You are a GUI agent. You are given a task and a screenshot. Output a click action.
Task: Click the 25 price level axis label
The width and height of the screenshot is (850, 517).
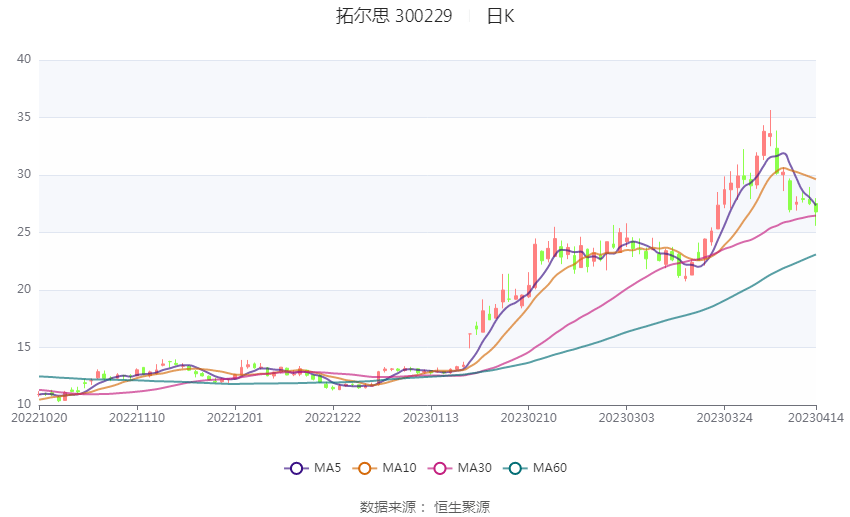click(25, 232)
